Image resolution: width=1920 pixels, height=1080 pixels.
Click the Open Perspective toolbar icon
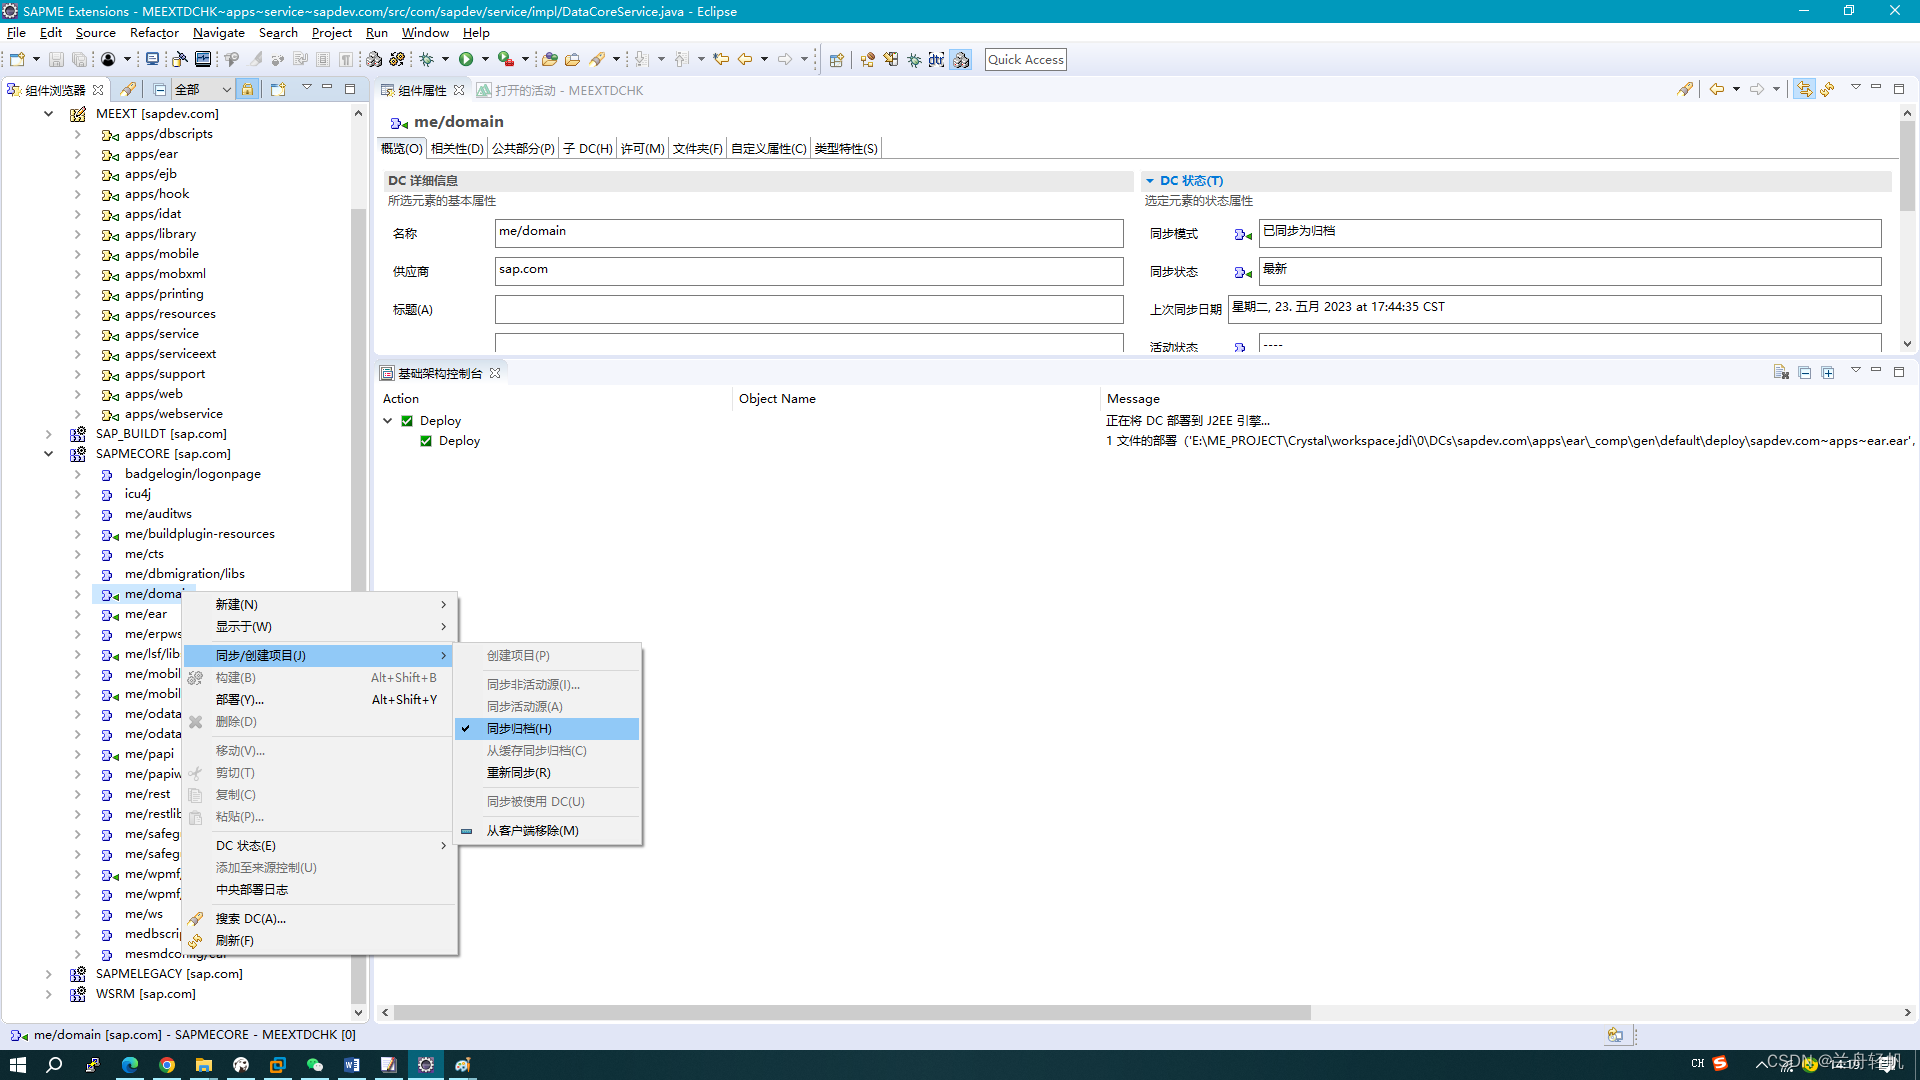point(836,60)
